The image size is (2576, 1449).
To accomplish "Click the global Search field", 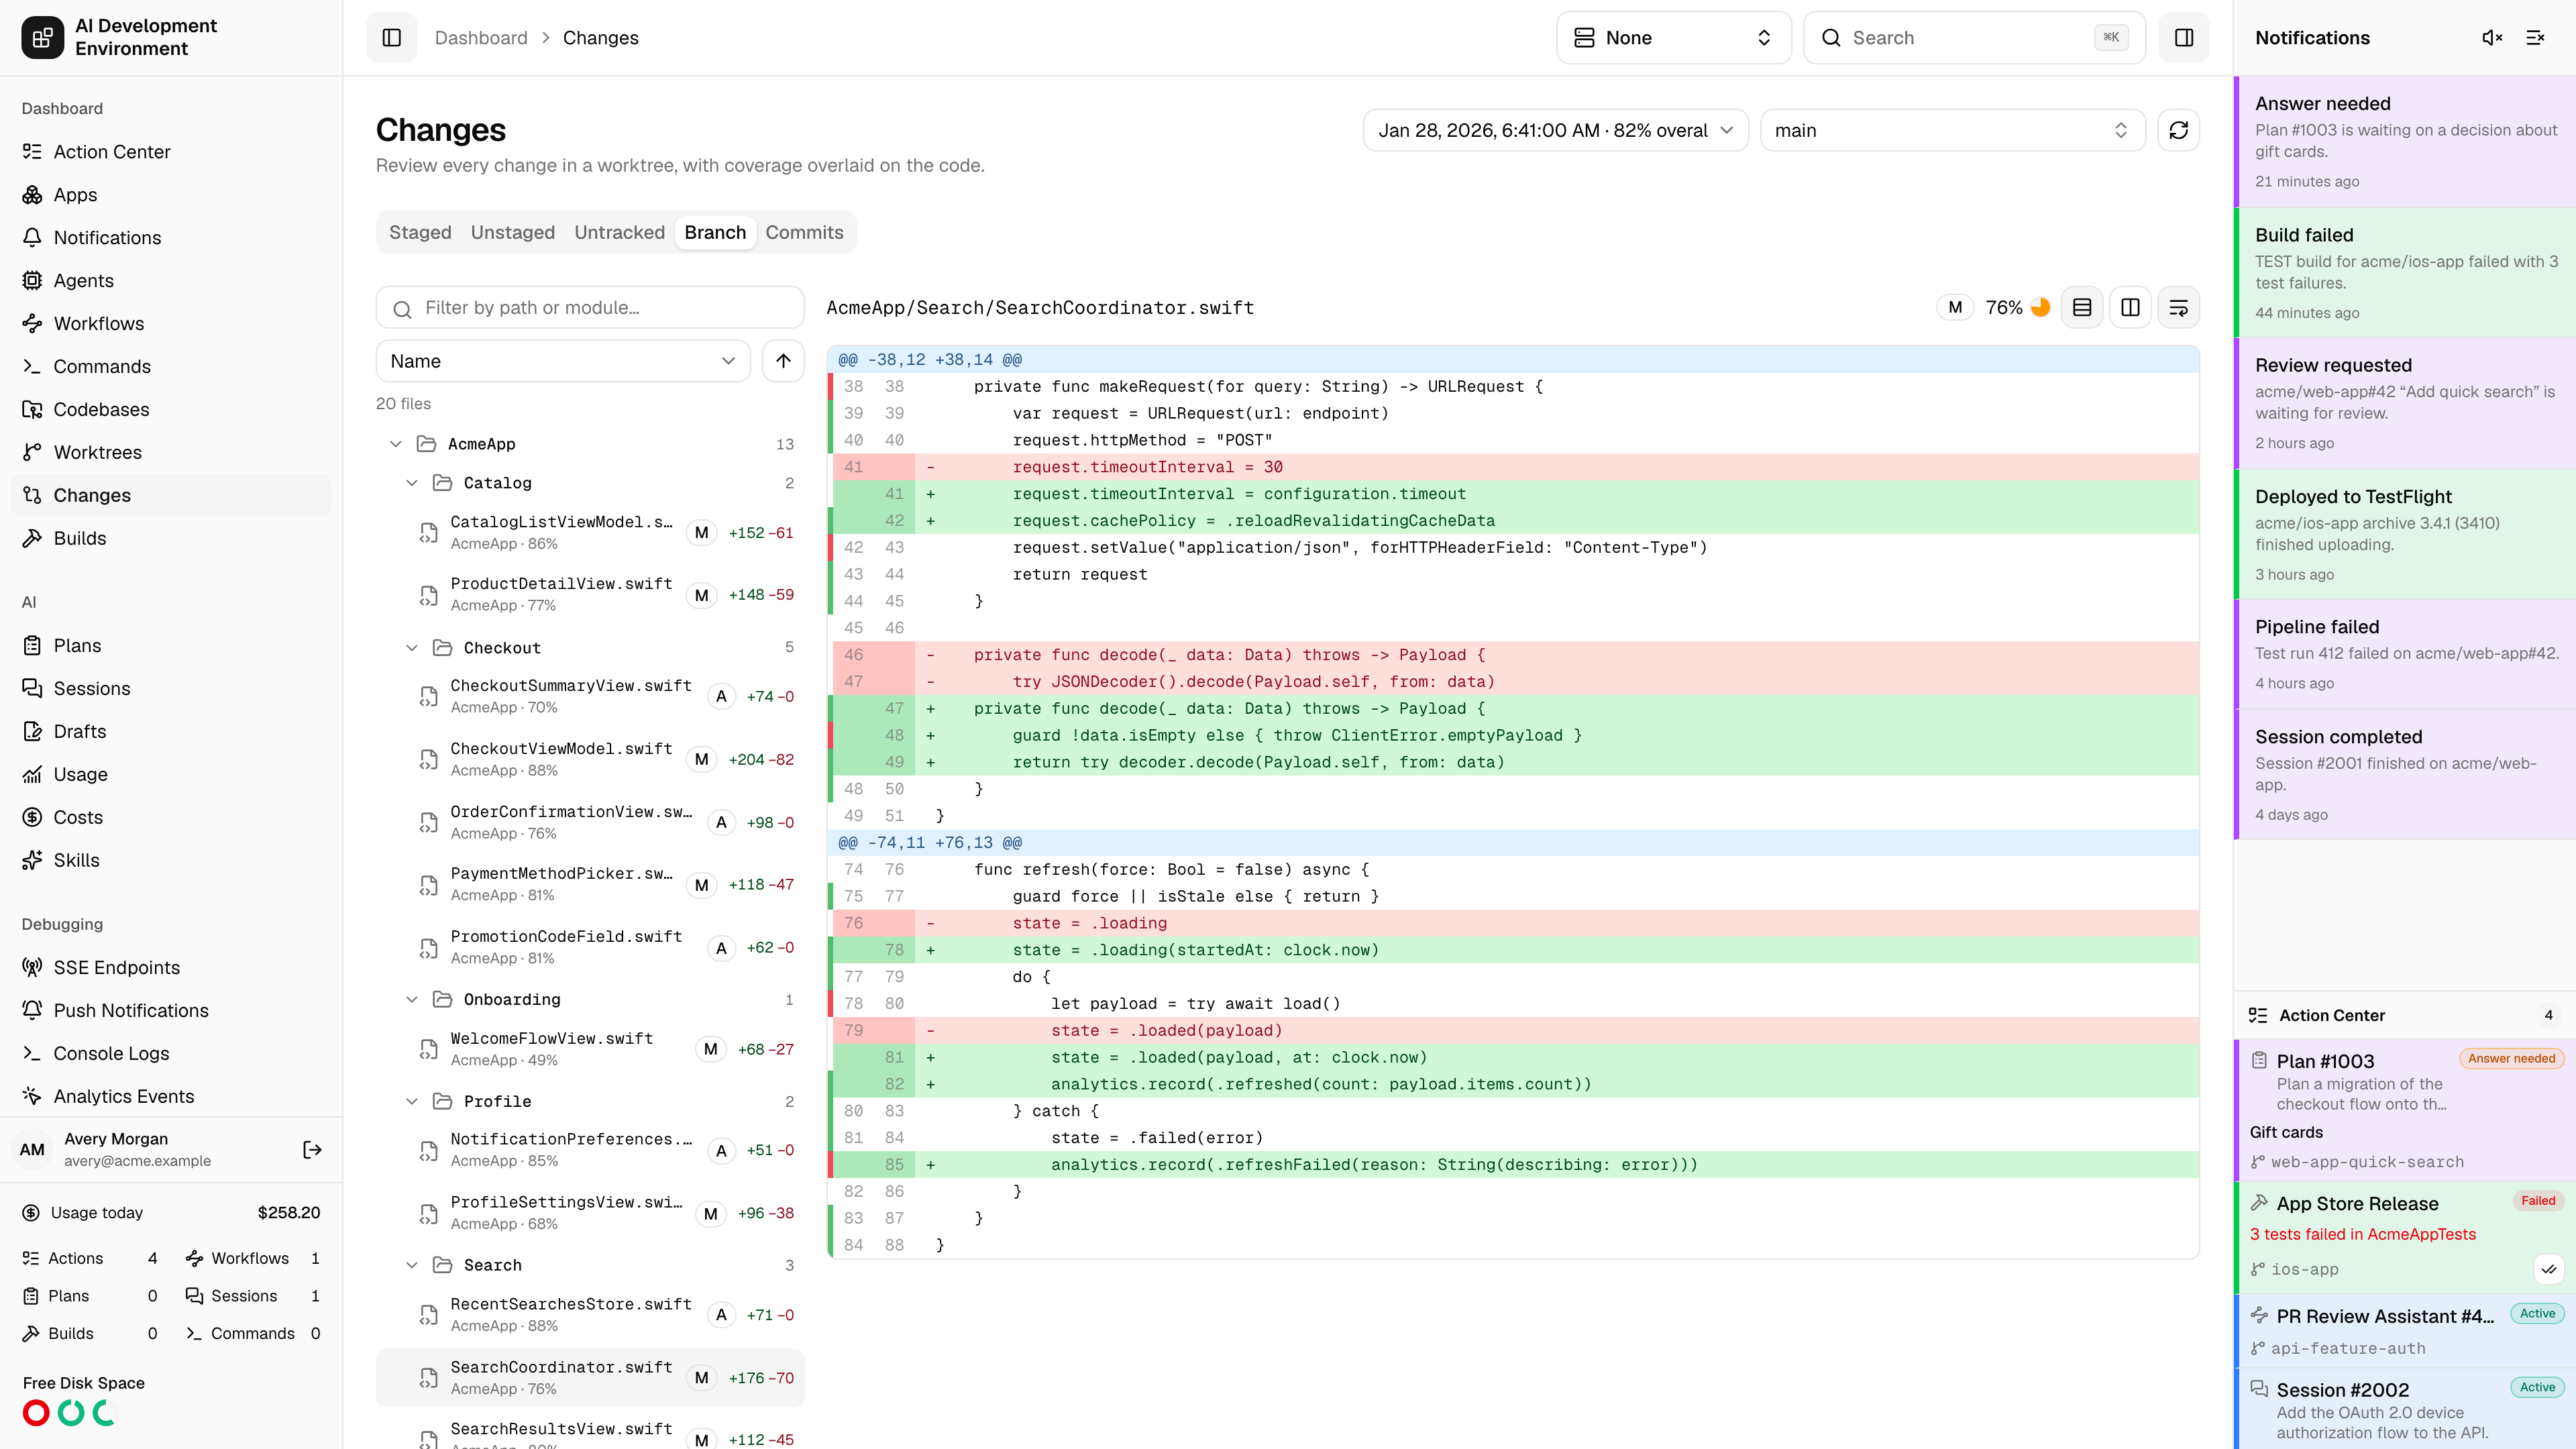I will [x=1974, y=38].
